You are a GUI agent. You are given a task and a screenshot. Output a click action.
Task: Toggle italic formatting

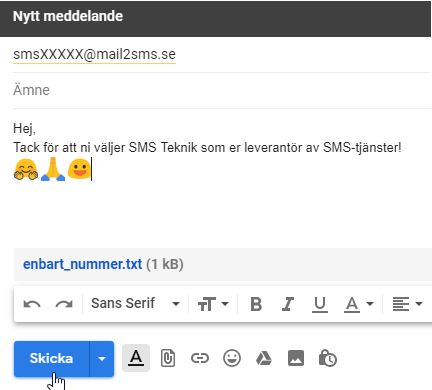tap(288, 304)
